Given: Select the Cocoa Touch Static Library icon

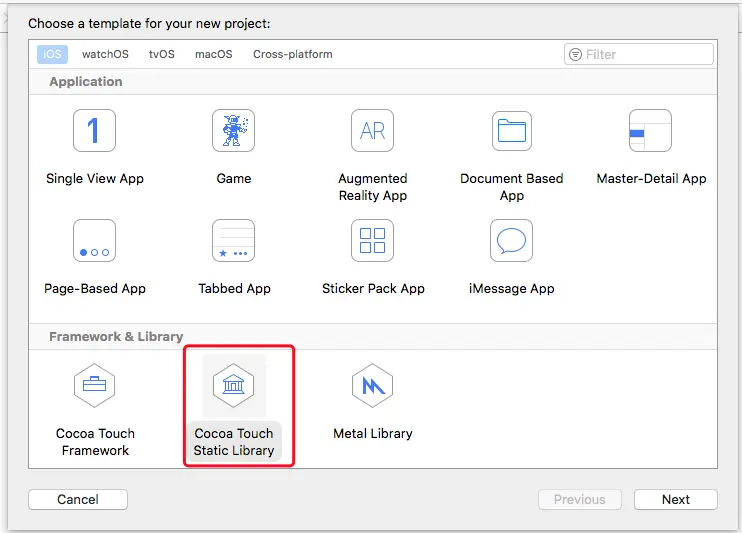Looking at the screenshot, I should click(233, 385).
